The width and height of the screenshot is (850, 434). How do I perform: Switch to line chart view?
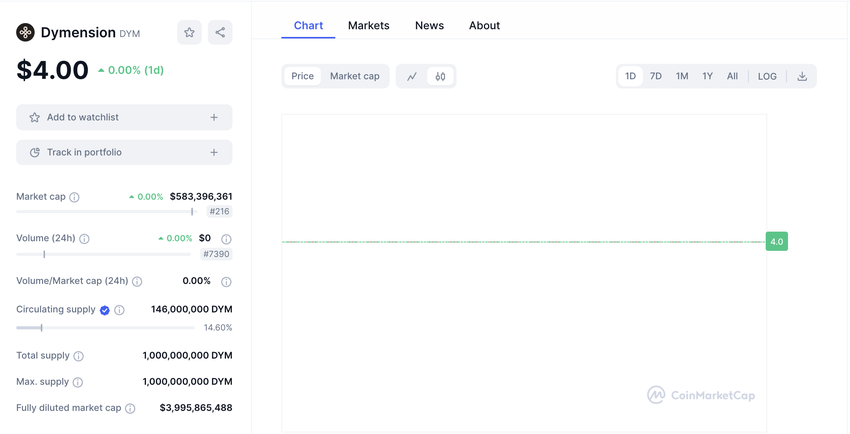(x=412, y=76)
